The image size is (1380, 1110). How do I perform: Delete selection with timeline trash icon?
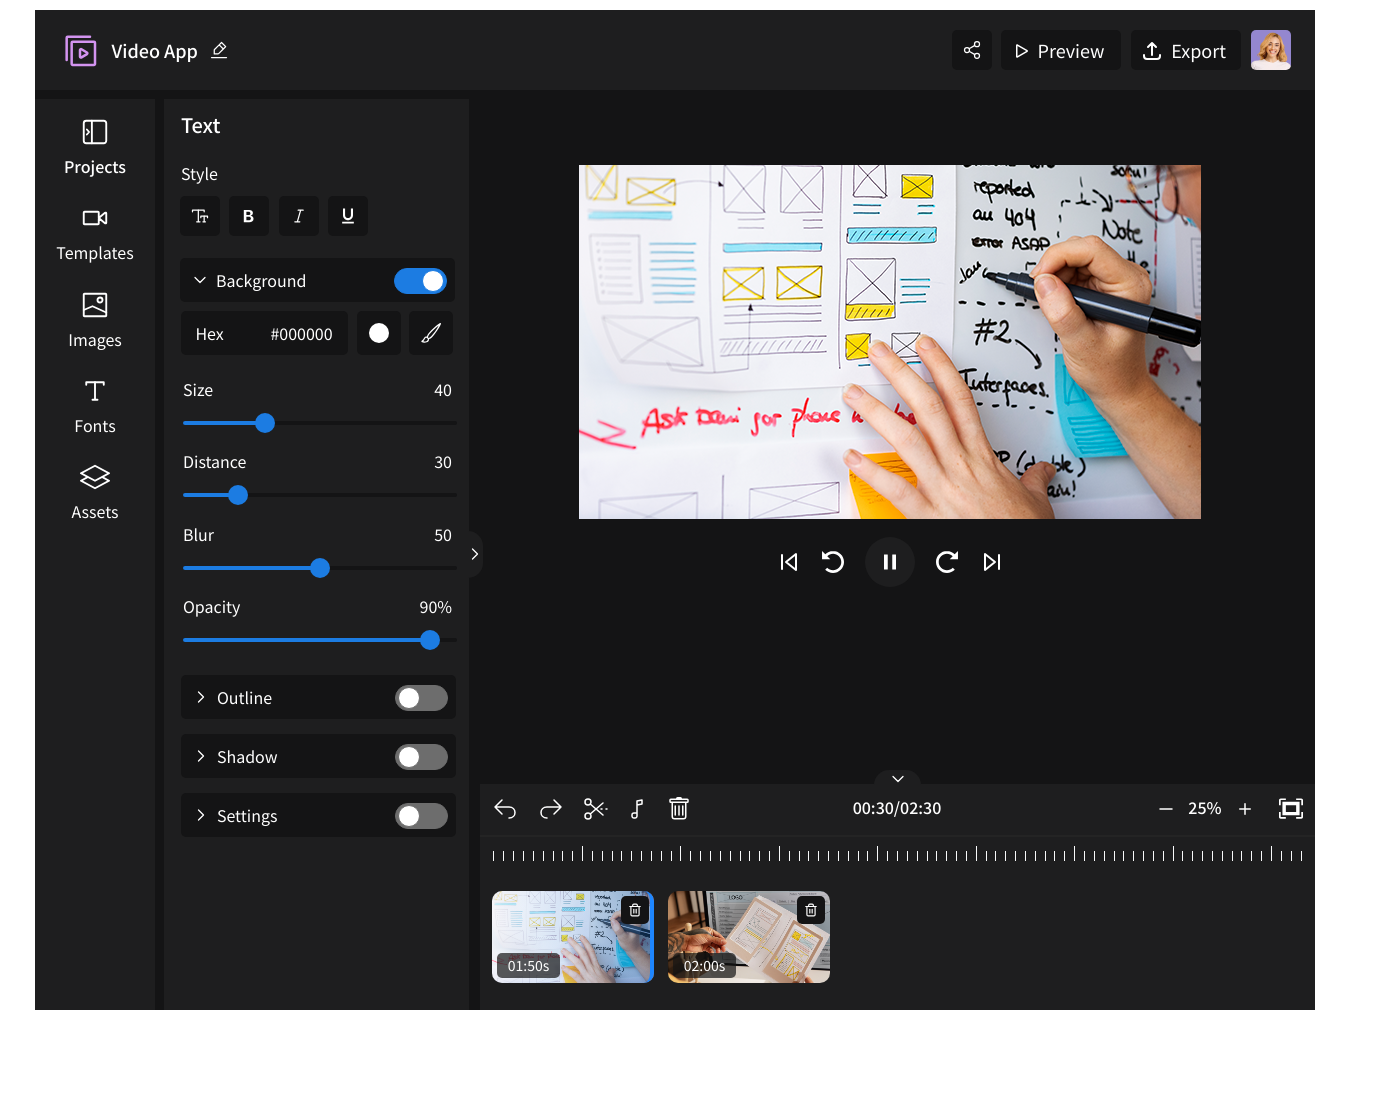pos(679,809)
